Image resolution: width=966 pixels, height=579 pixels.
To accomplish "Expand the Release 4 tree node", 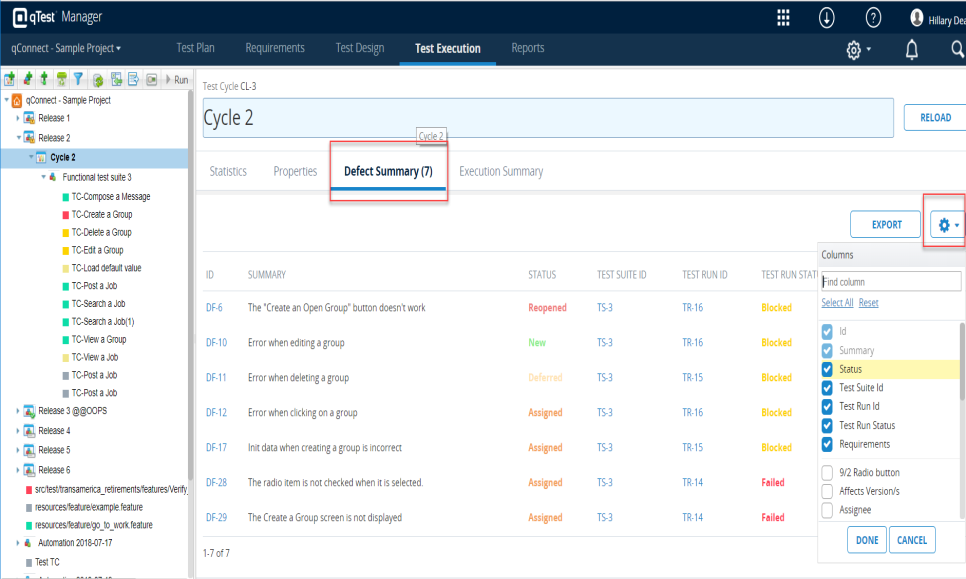I will (17, 431).
